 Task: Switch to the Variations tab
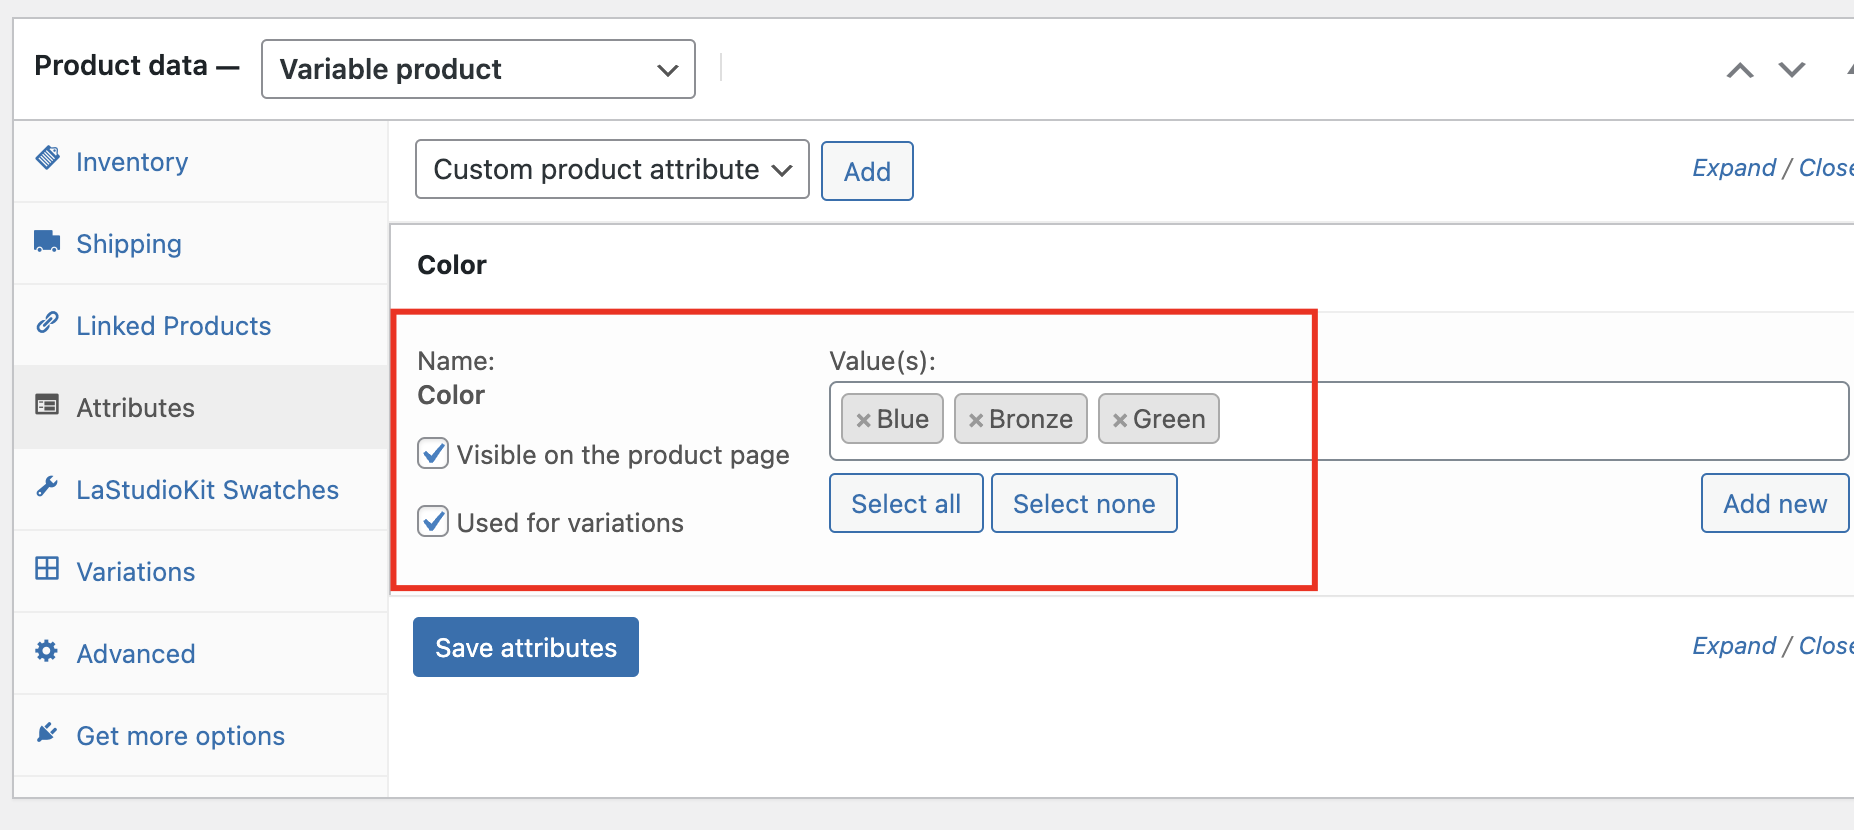(135, 572)
